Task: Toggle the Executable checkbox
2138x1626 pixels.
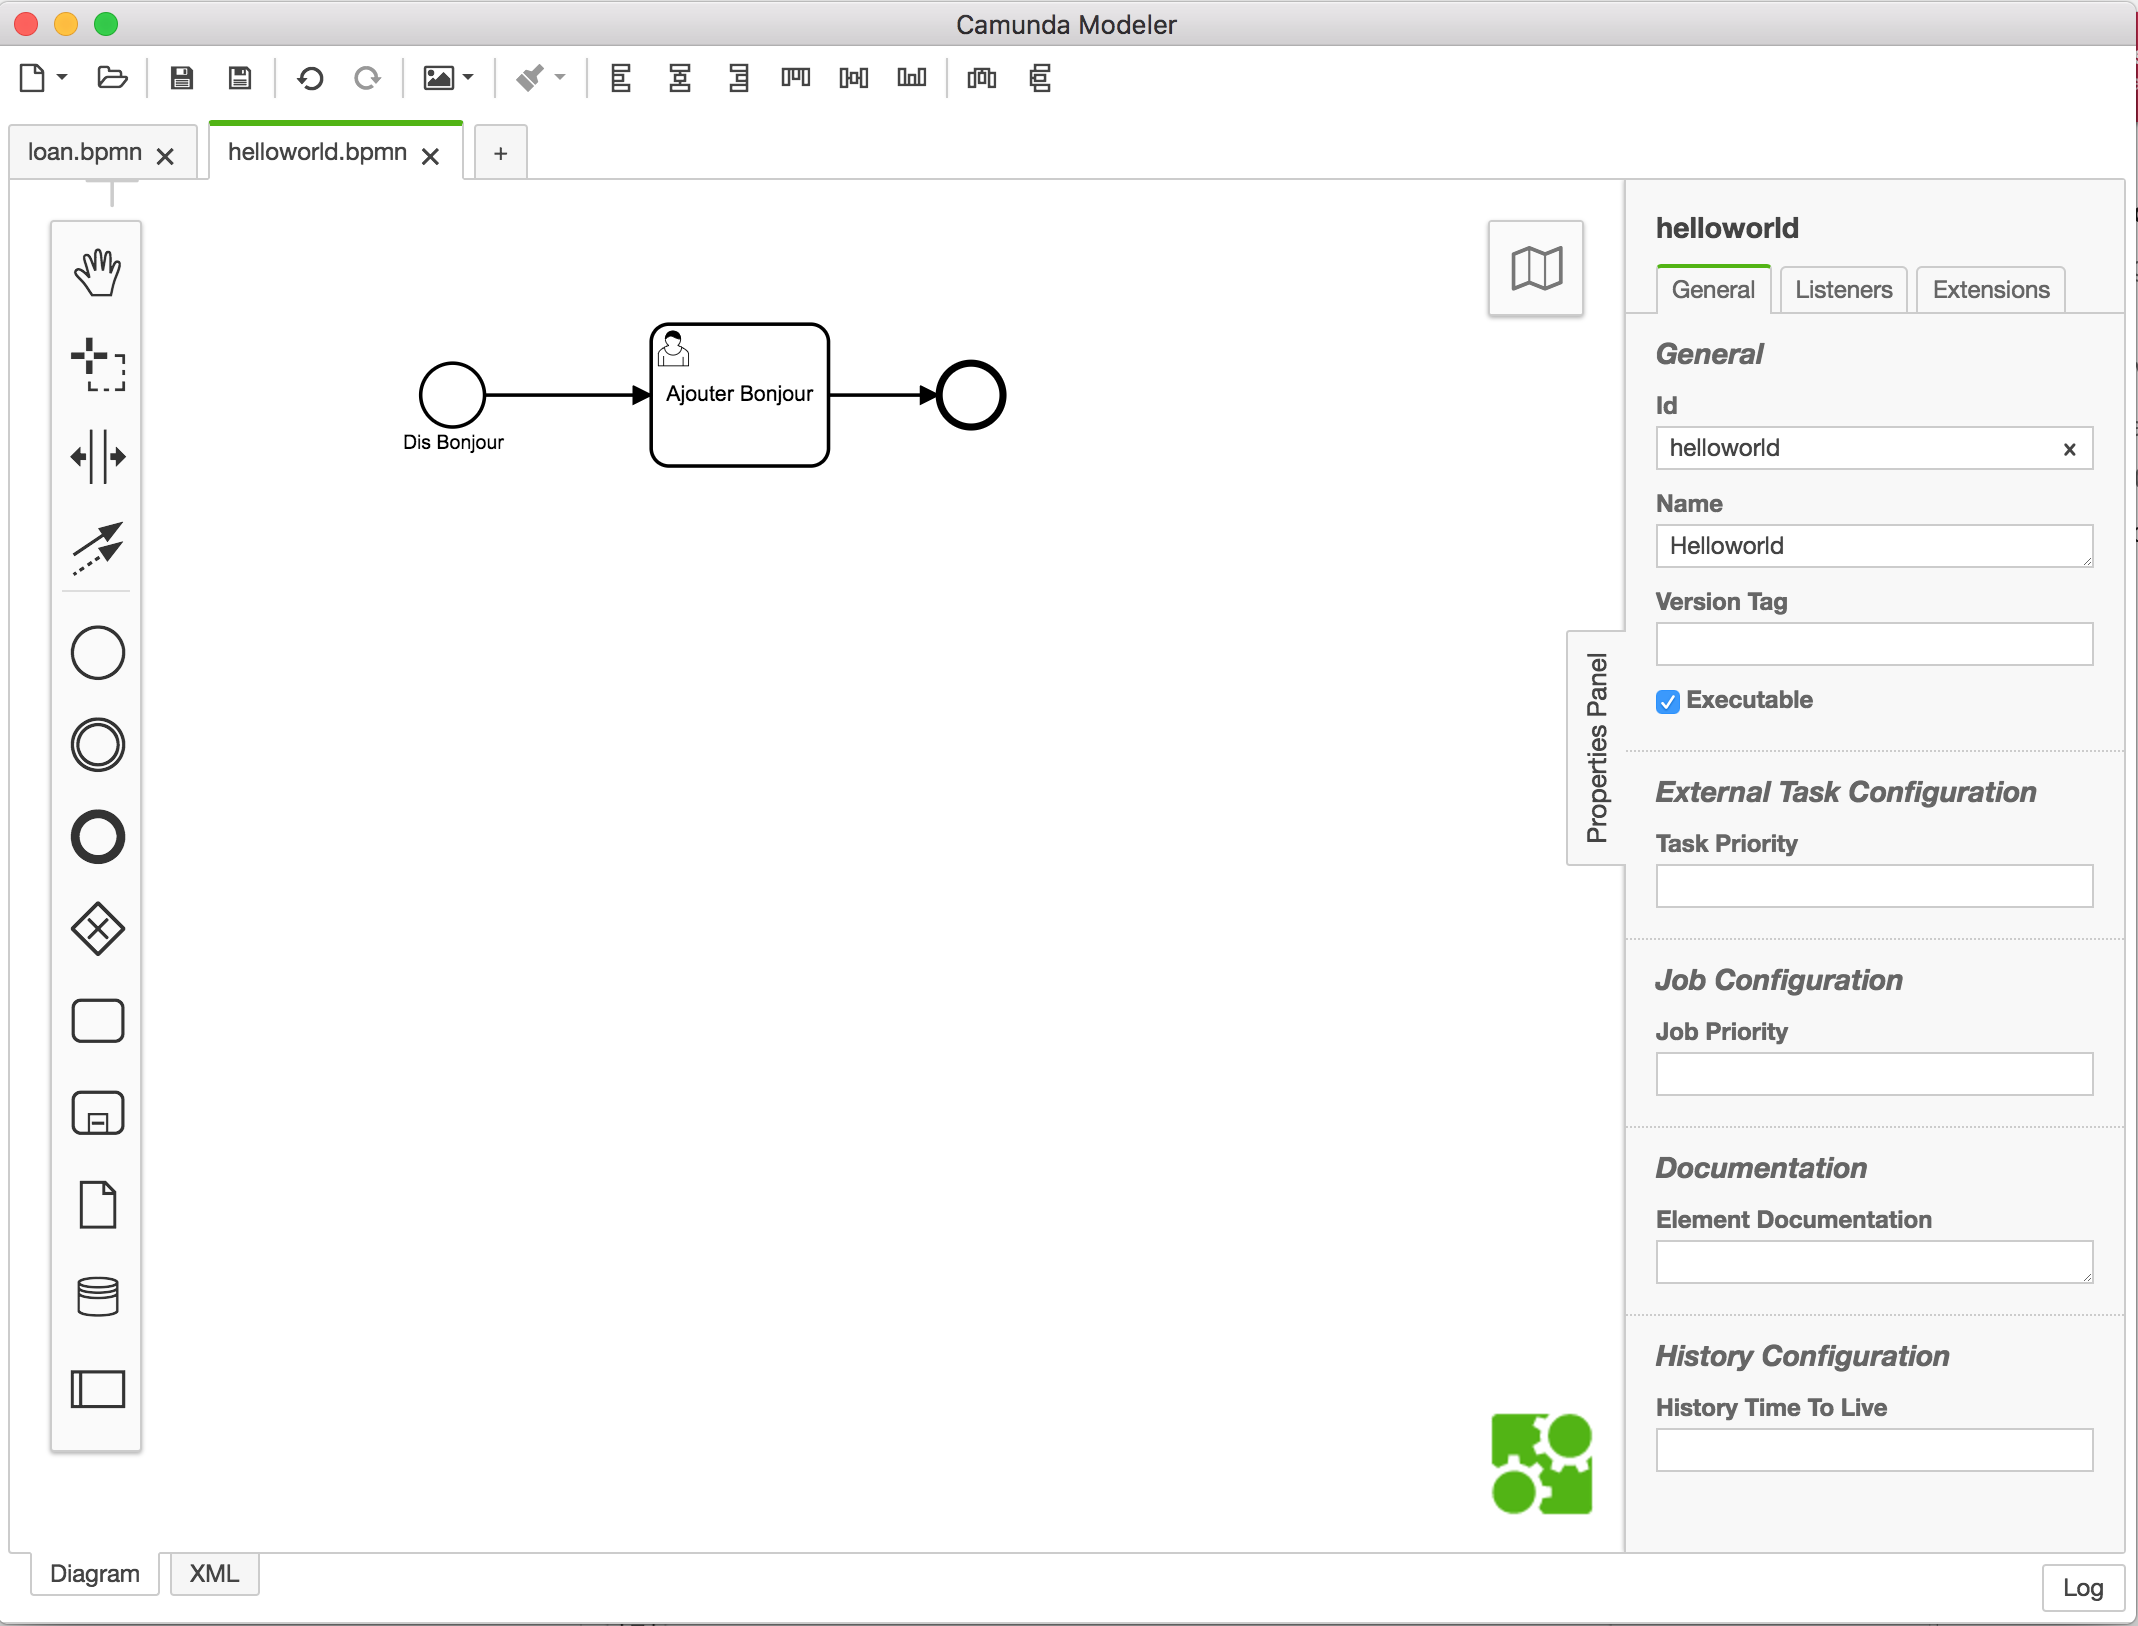Action: coord(1667,701)
